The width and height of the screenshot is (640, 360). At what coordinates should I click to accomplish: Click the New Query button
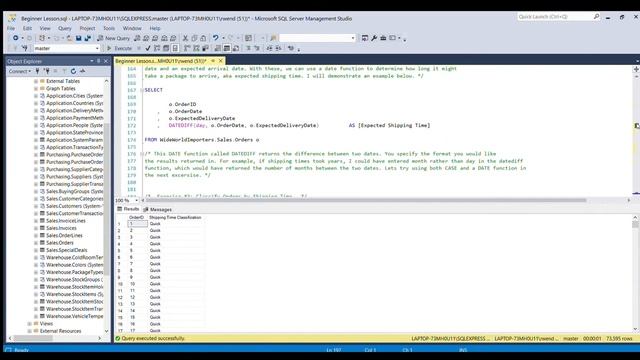click(113, 38)
